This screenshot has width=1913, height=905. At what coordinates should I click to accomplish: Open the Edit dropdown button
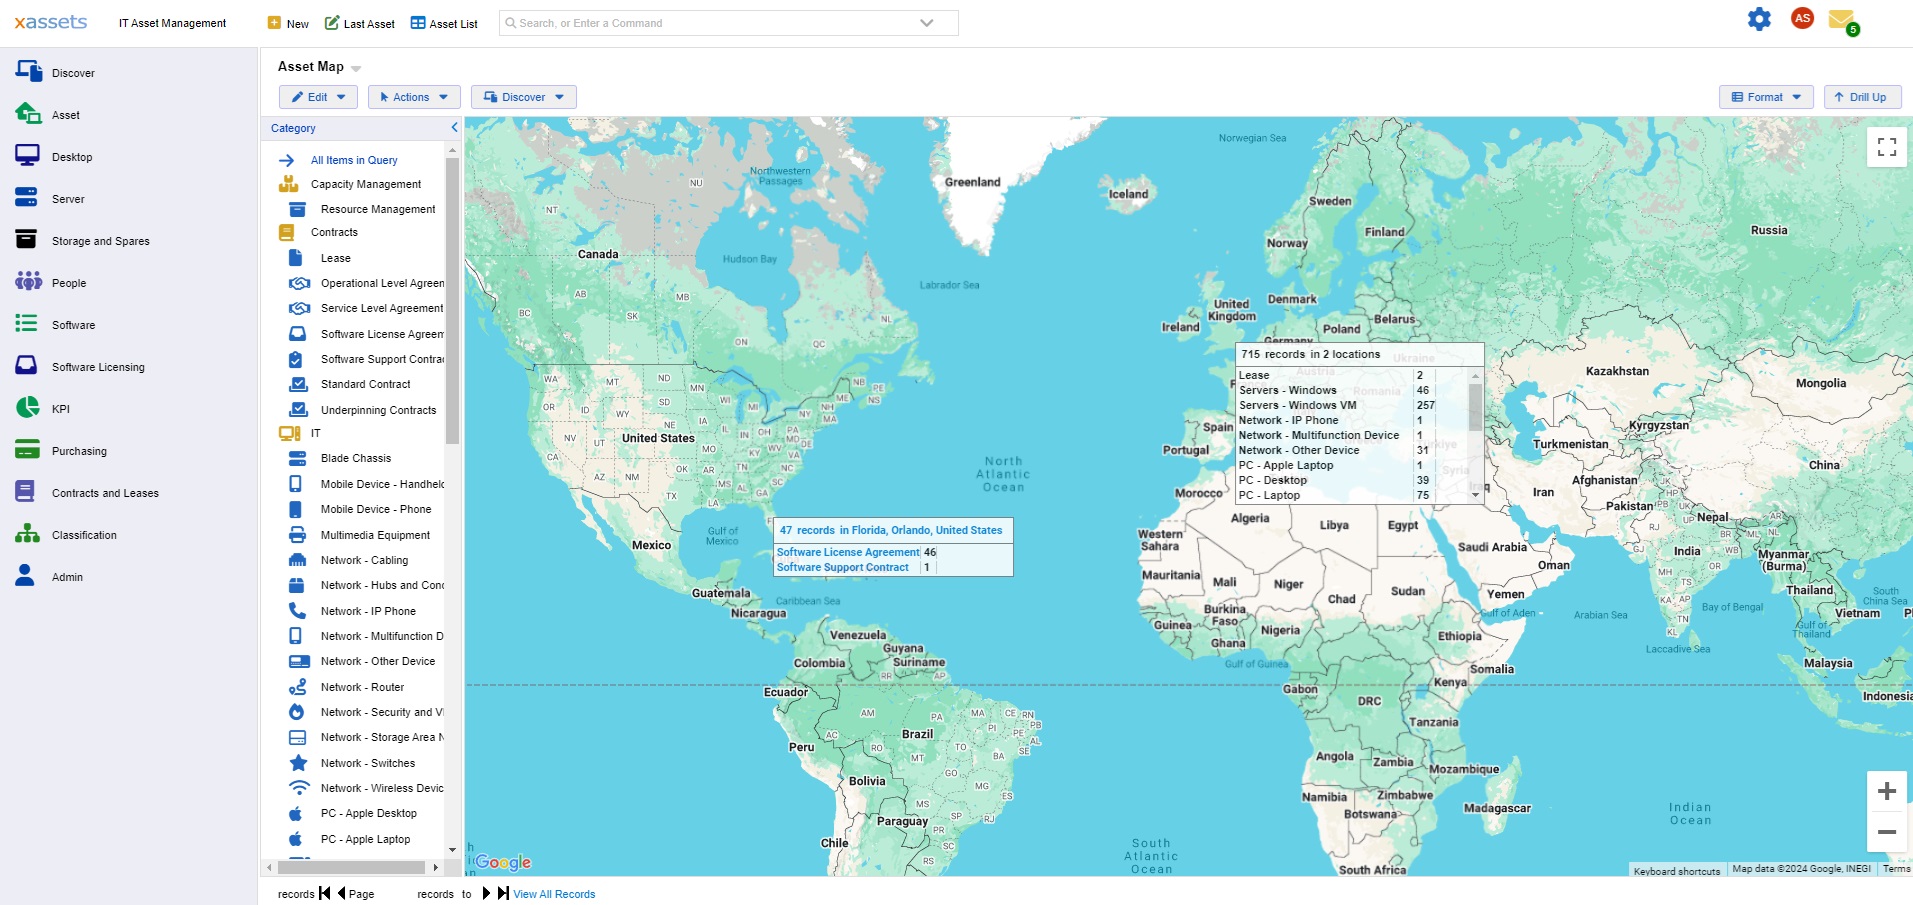coord(318,97)
